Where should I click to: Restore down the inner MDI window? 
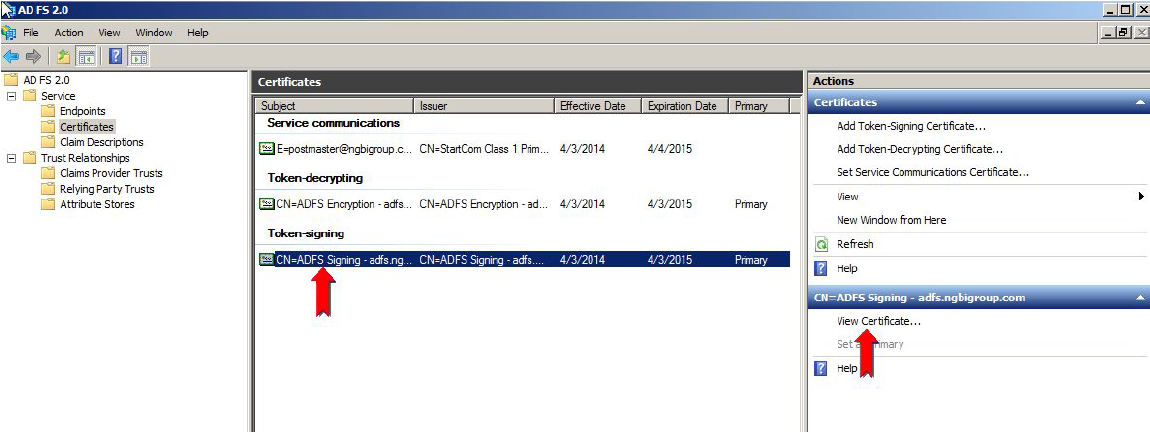pyautogui.click(x=1123, y=32)
